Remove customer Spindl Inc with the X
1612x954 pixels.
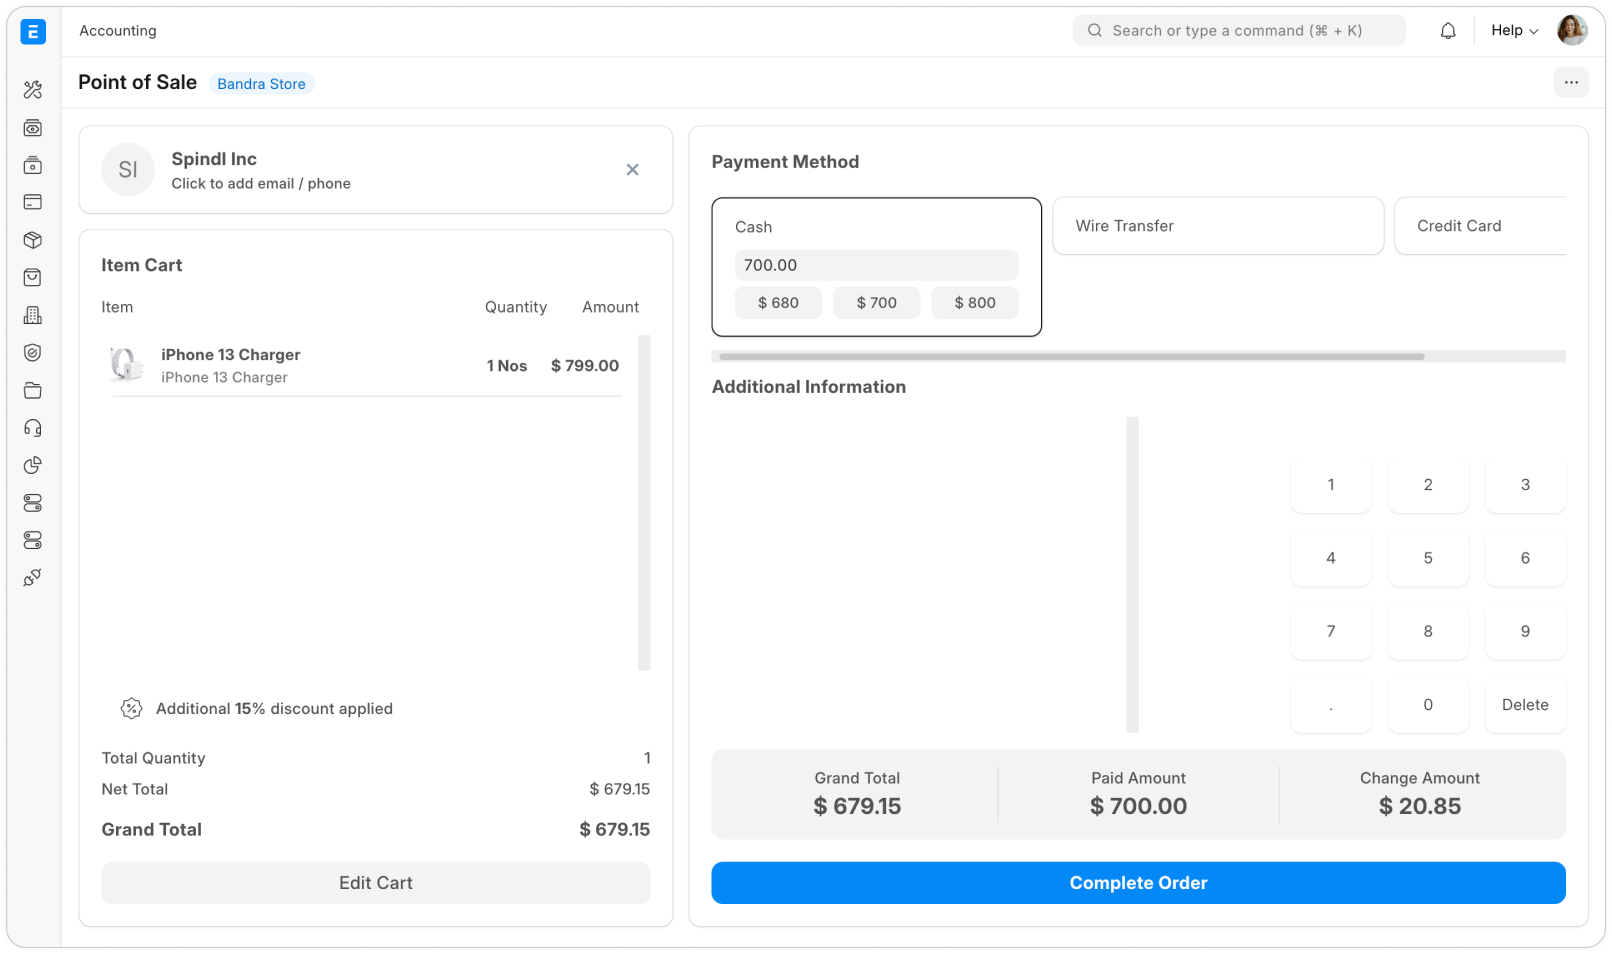632,170
